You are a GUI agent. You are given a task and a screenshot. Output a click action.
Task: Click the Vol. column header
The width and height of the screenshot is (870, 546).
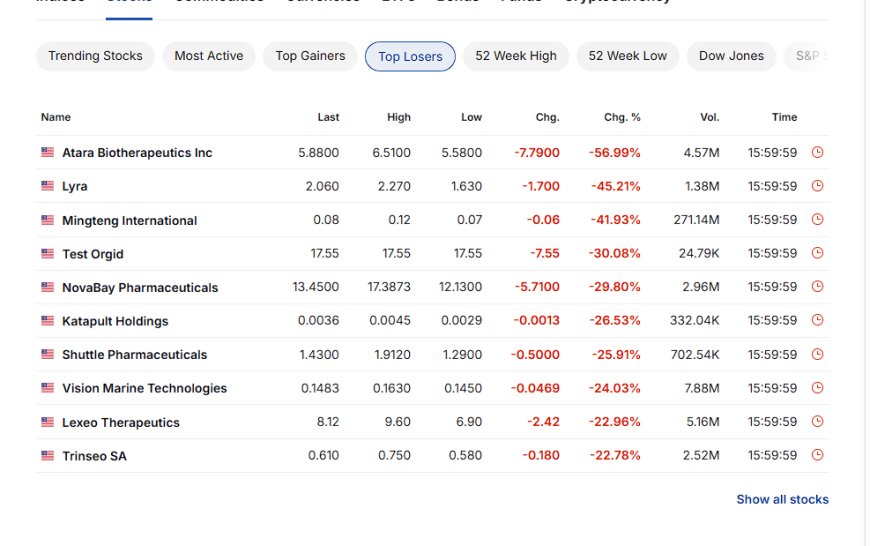pyautogui.click(x=710, y=117)
